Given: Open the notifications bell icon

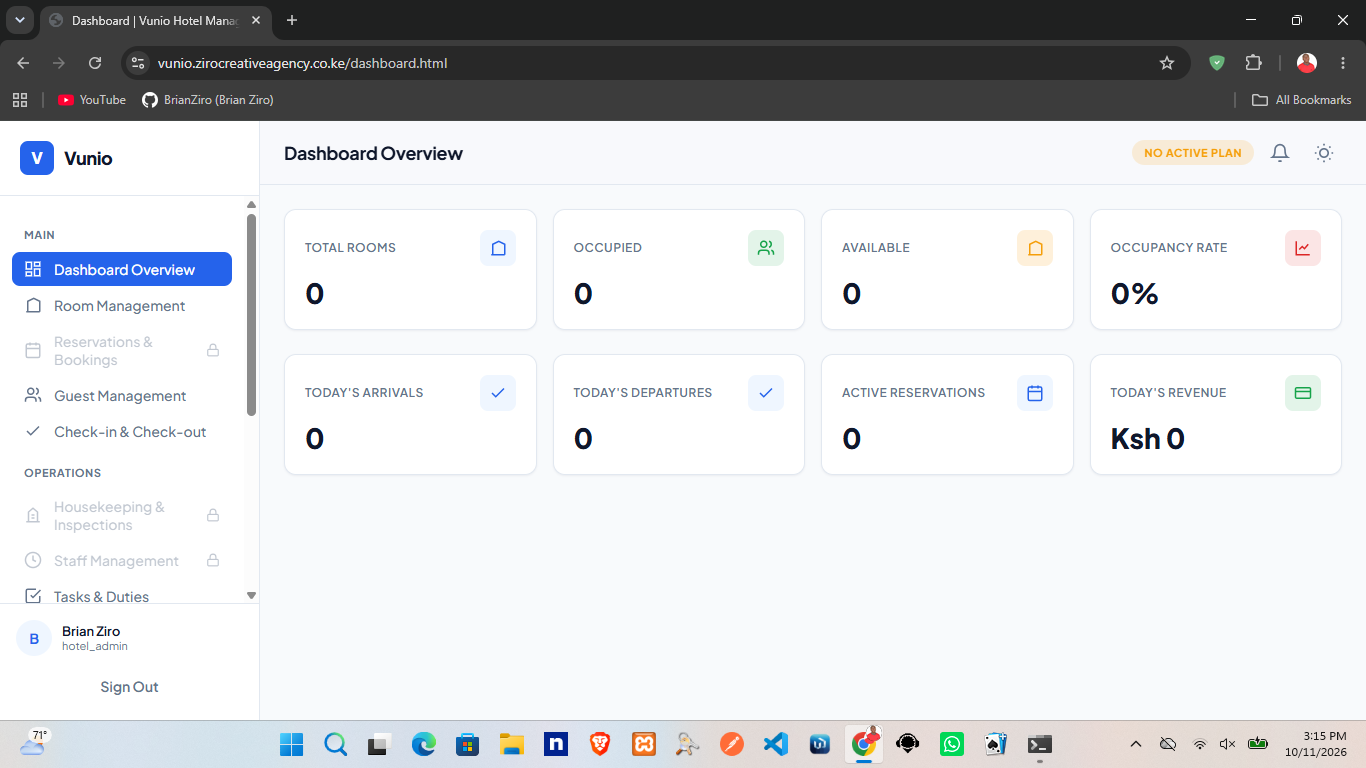Looking at the screenshot, I should pos(1279,153).
